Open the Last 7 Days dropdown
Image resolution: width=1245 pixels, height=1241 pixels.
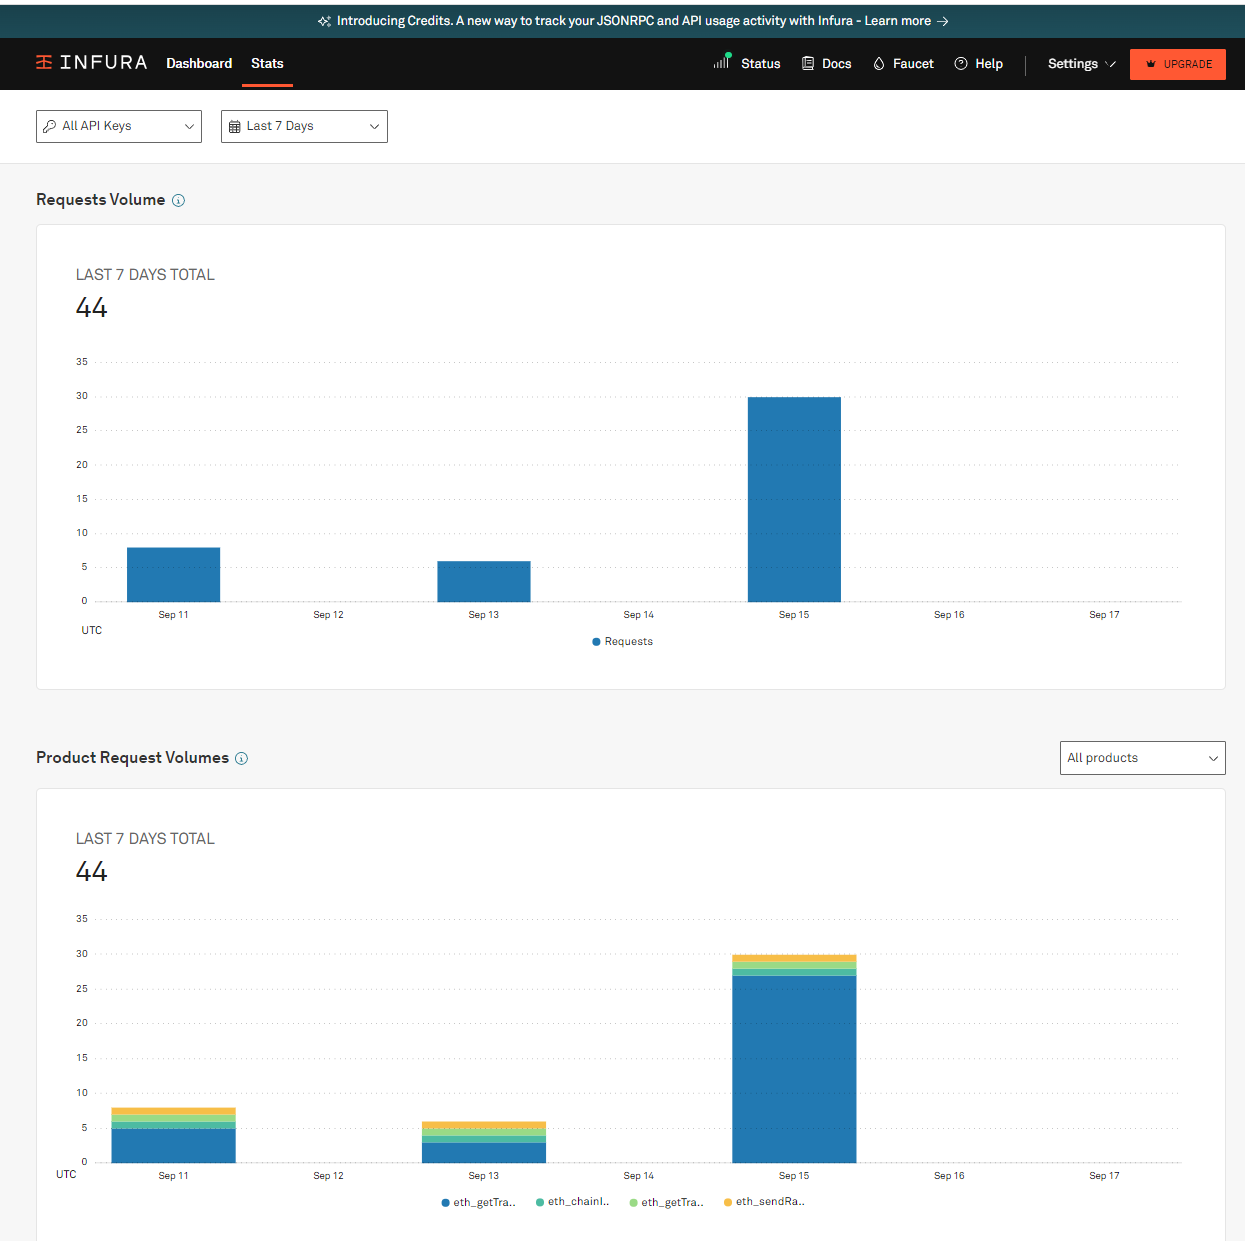pyautogui.click(x=304, y=126)
